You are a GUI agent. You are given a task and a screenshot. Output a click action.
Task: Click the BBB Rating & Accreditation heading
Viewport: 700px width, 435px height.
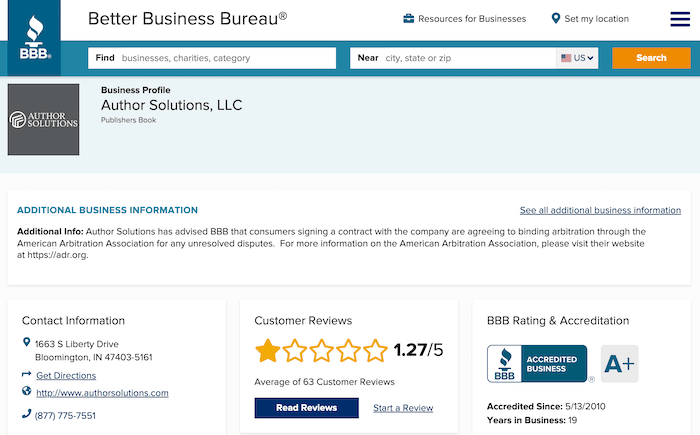pyautogui.click(x=558, y=321)
